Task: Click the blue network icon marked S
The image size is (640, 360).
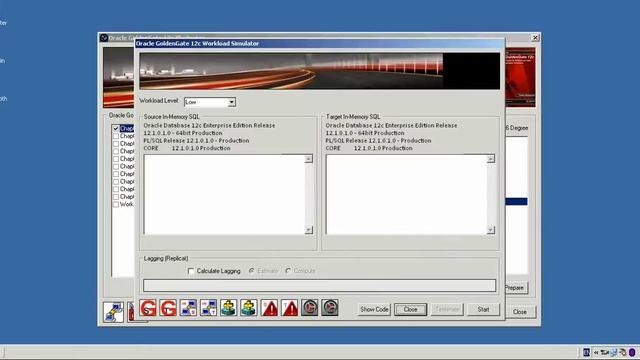Action: (188, 308)
